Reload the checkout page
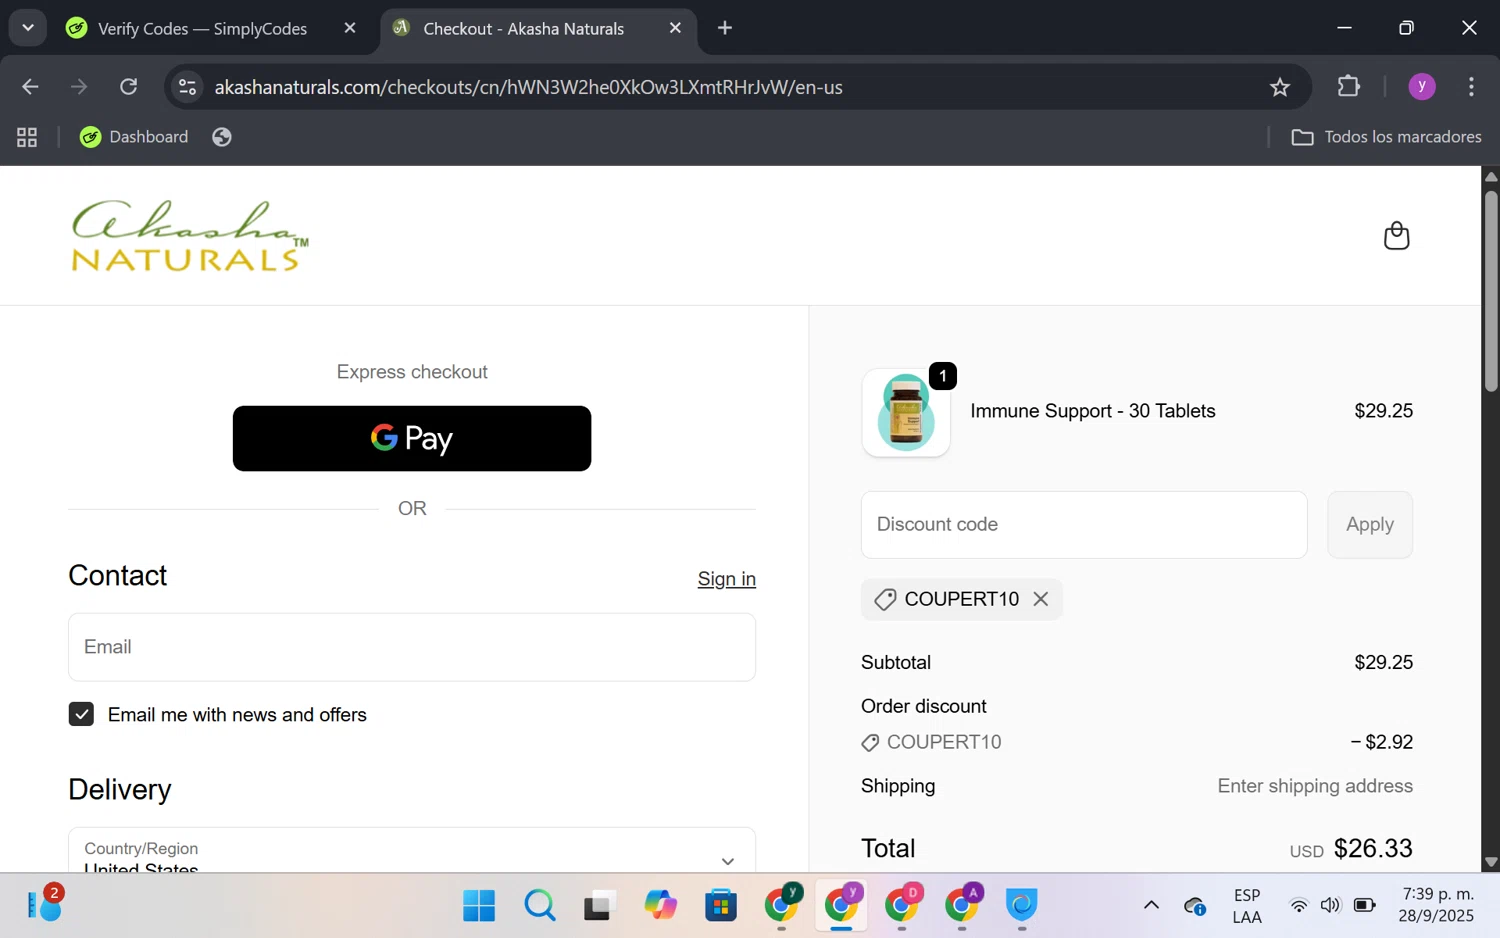Image resolution: width=1500 pixels, height=938 pixels. point(129,87)
